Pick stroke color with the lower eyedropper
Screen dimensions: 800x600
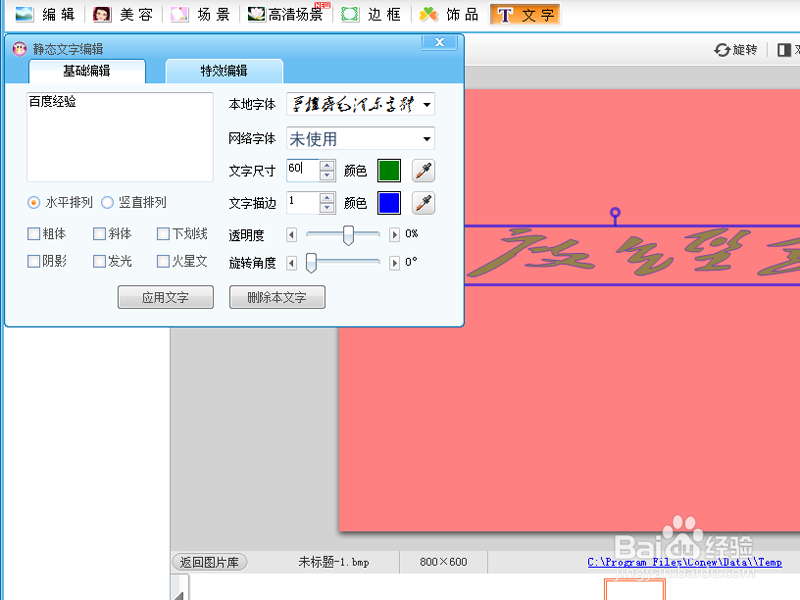423,203
